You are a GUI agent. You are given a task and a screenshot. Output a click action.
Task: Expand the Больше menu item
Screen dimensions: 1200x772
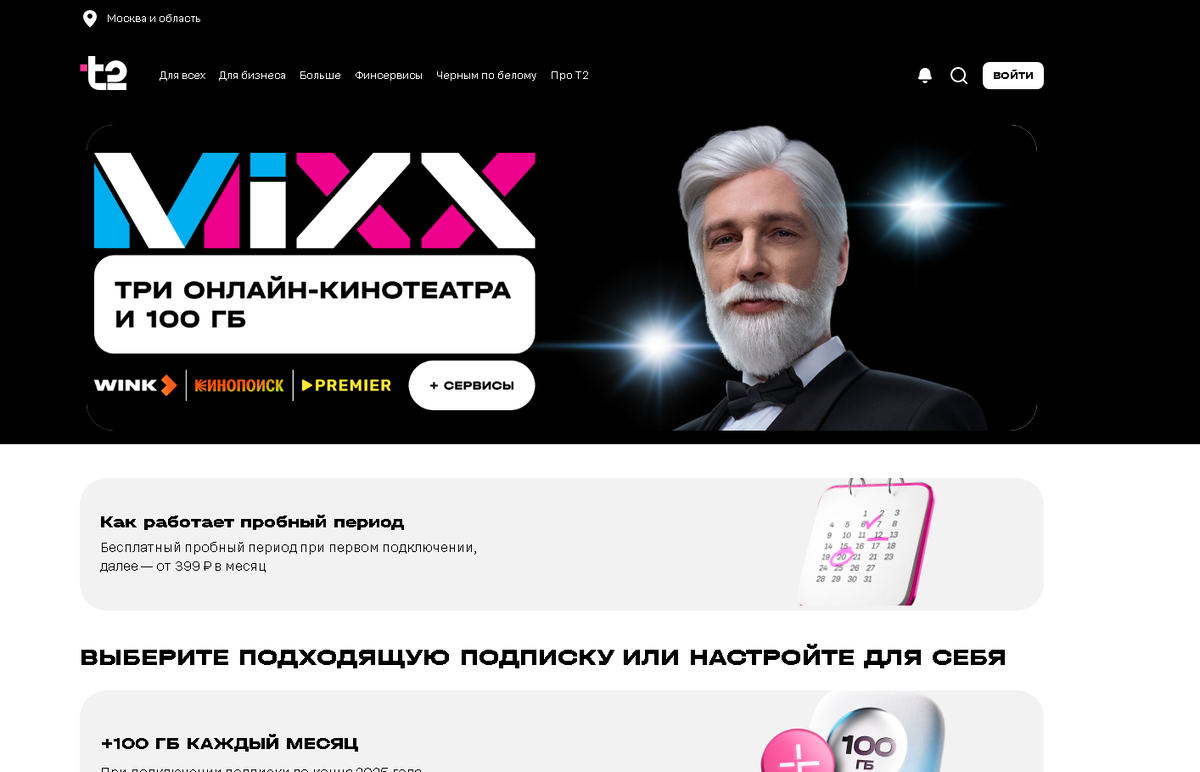[320, 76]
